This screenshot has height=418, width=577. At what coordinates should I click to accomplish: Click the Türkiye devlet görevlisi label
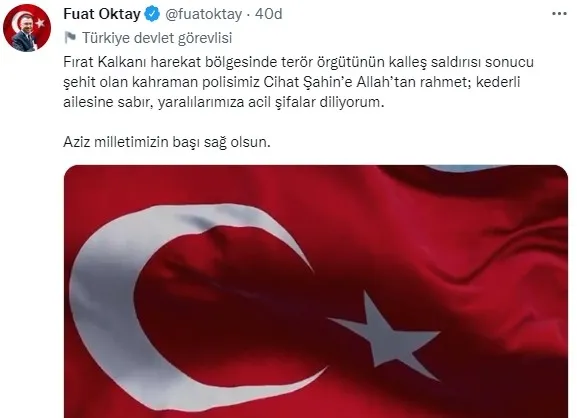click(x=157, y=38)
